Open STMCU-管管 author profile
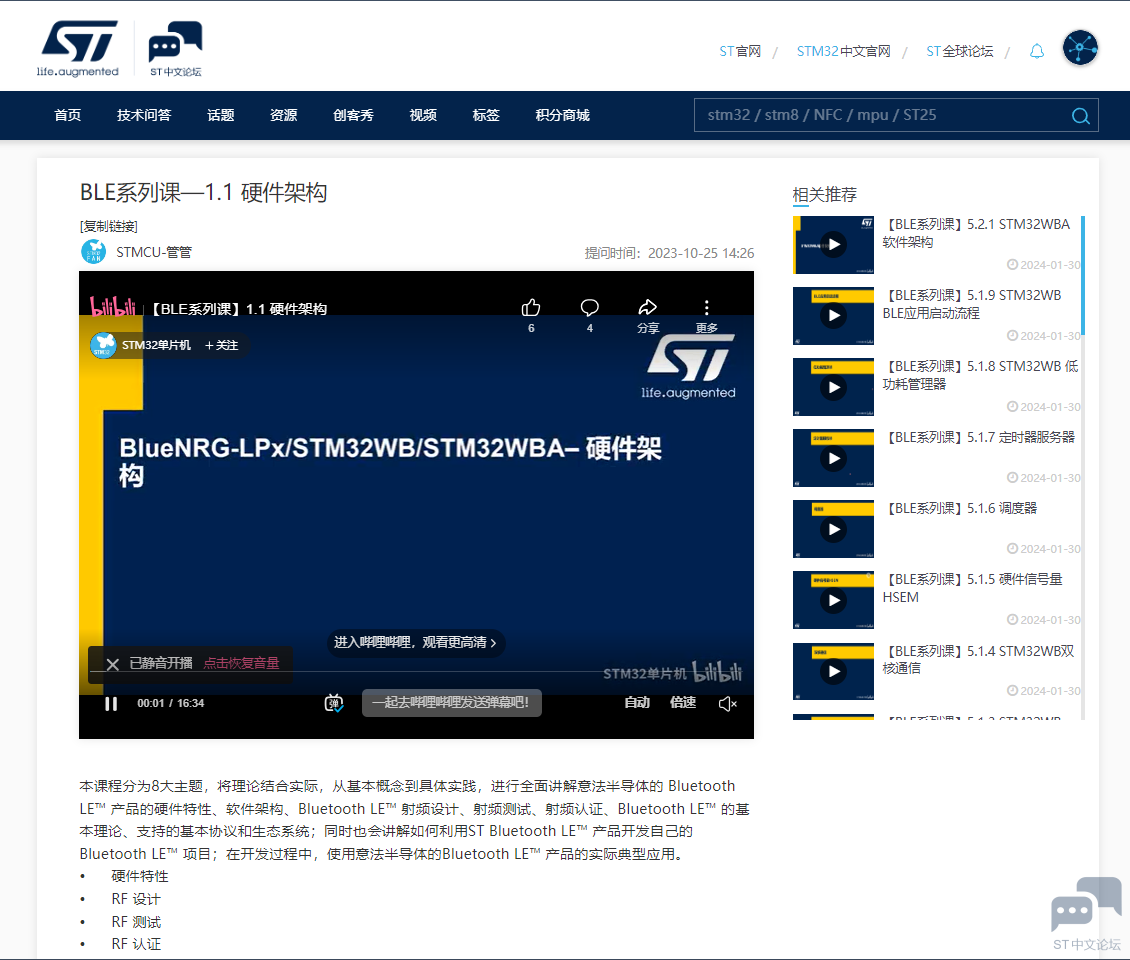This screenshot has height=960, width=1130. [x=154, y=252]
